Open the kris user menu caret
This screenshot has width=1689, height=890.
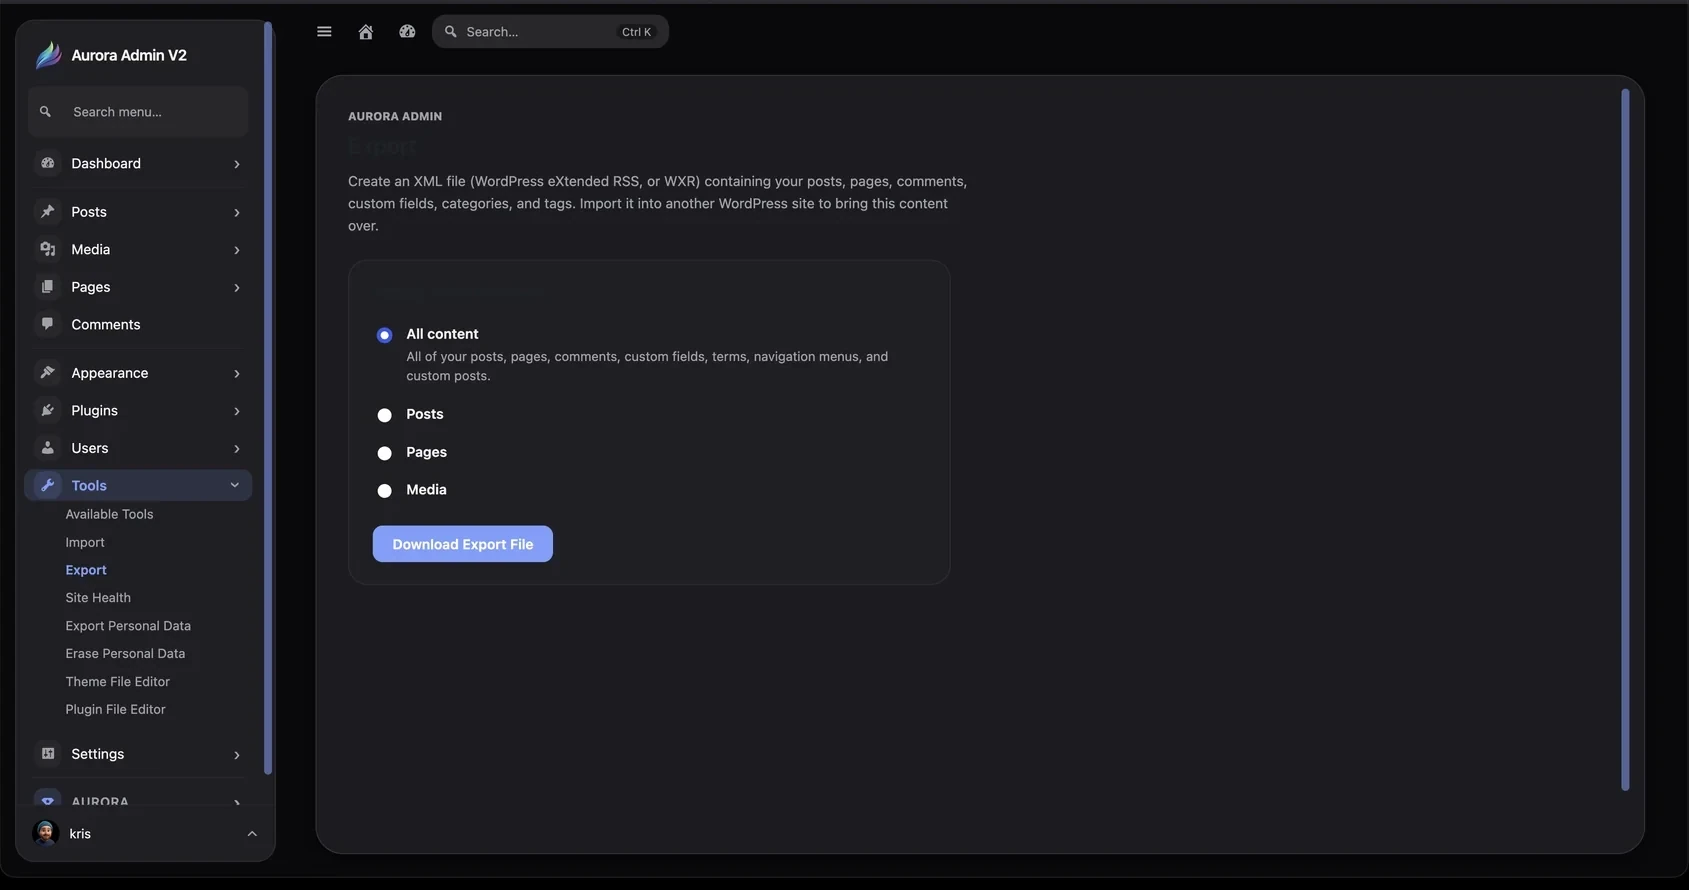(252, 834)
